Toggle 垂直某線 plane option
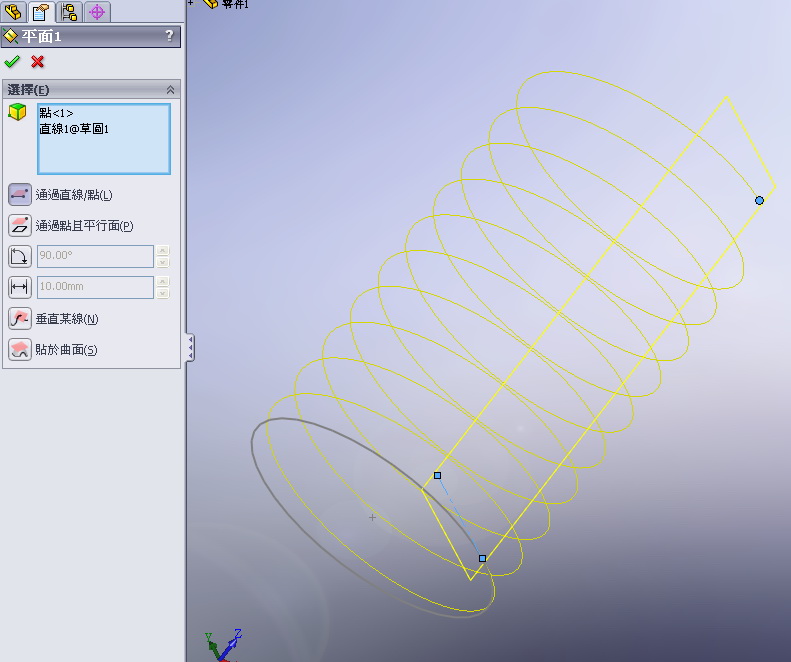The width and height of the screenshot is (791, 662). click(x=20, y=319)
